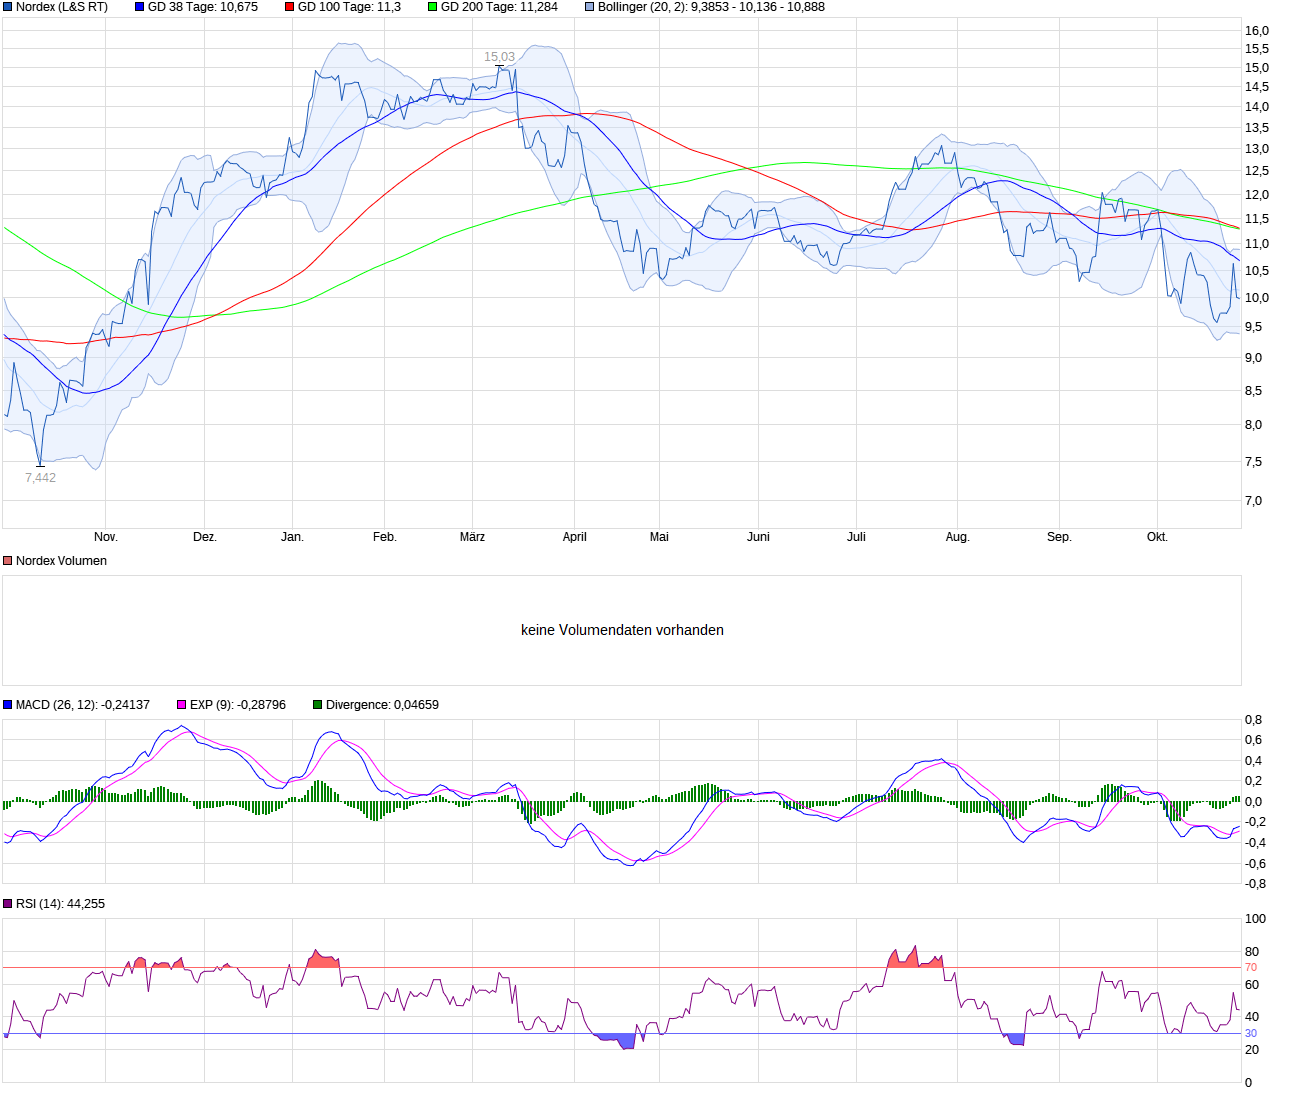Click the 70 threshold marker on RSI scale

pyautogui.click(x=1249, y=968)
